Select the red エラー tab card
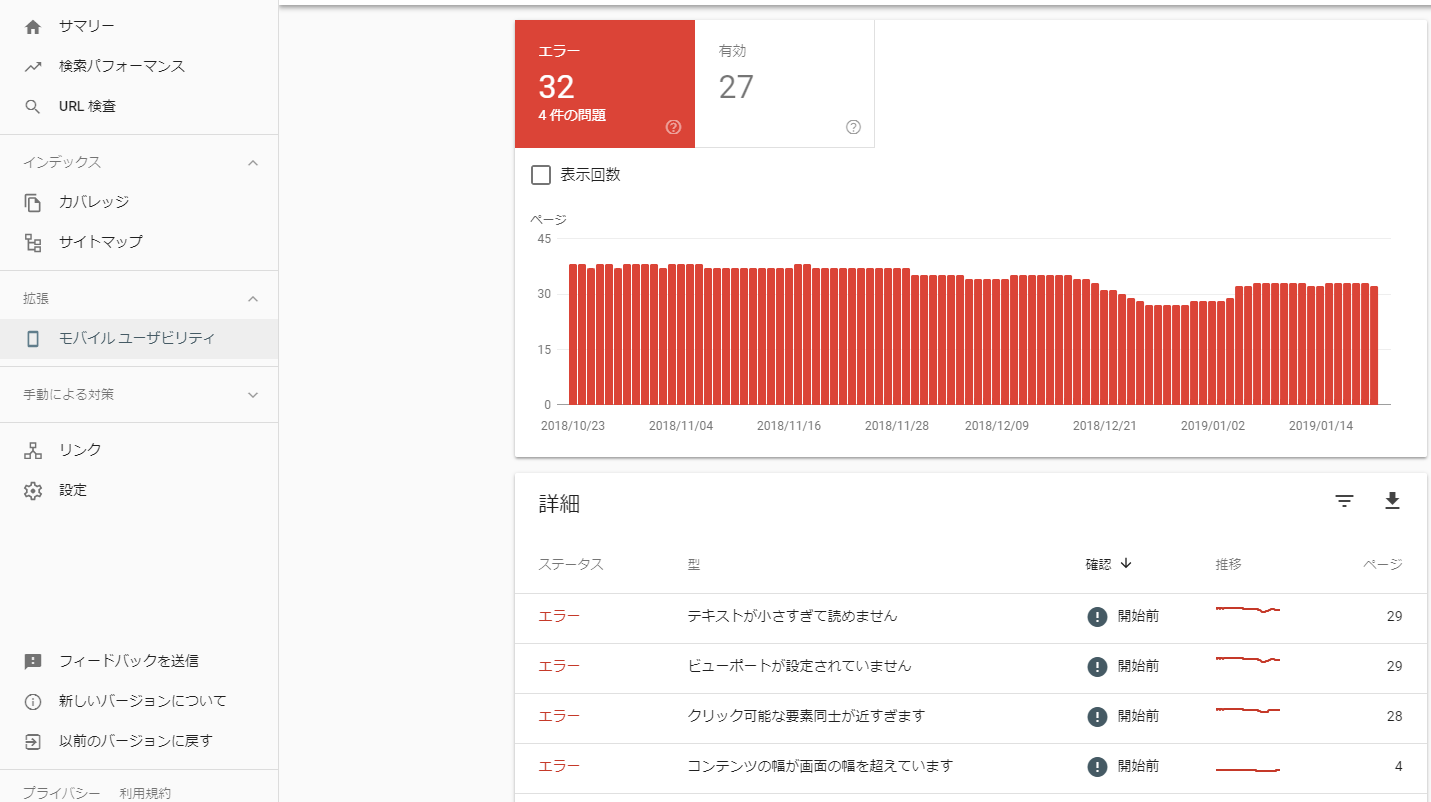Viewport: 1431px width, 802px height. pyautogui.click(x=604, y=84)
